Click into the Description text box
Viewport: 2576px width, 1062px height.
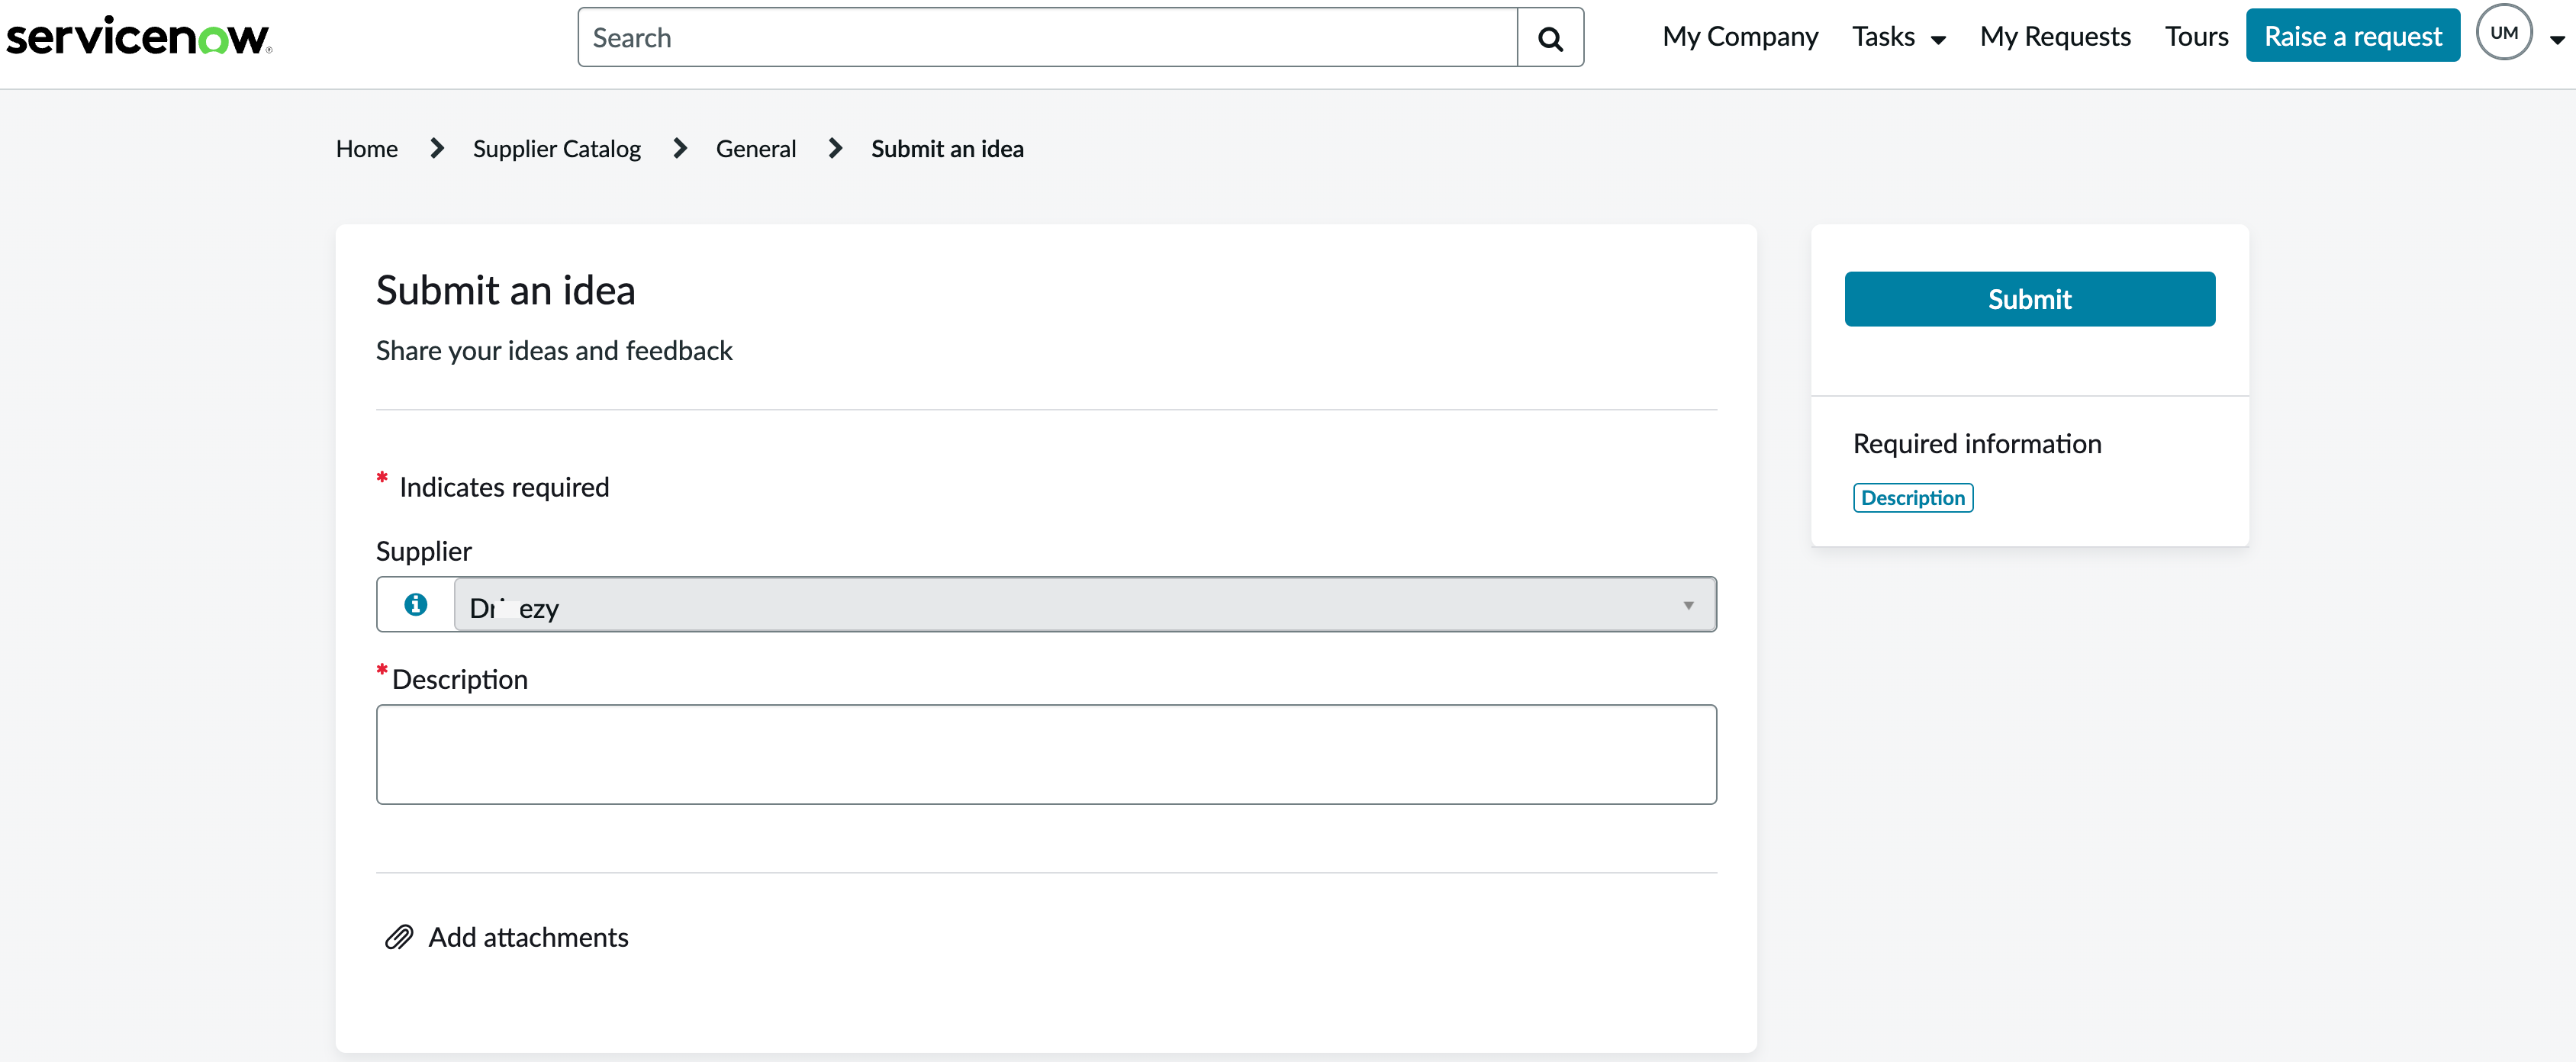pyautogui.click(x=1046, y=754)
